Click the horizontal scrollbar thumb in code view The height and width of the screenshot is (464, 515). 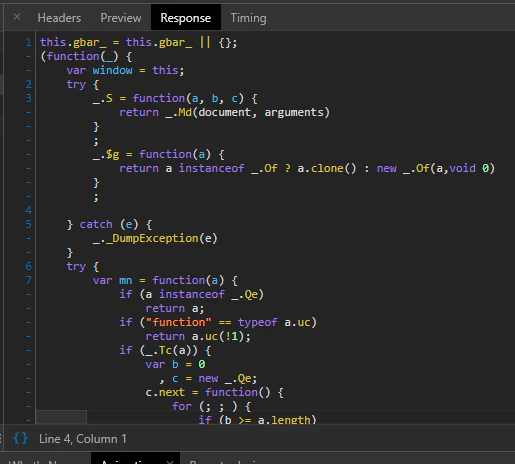tap(61, 417)
